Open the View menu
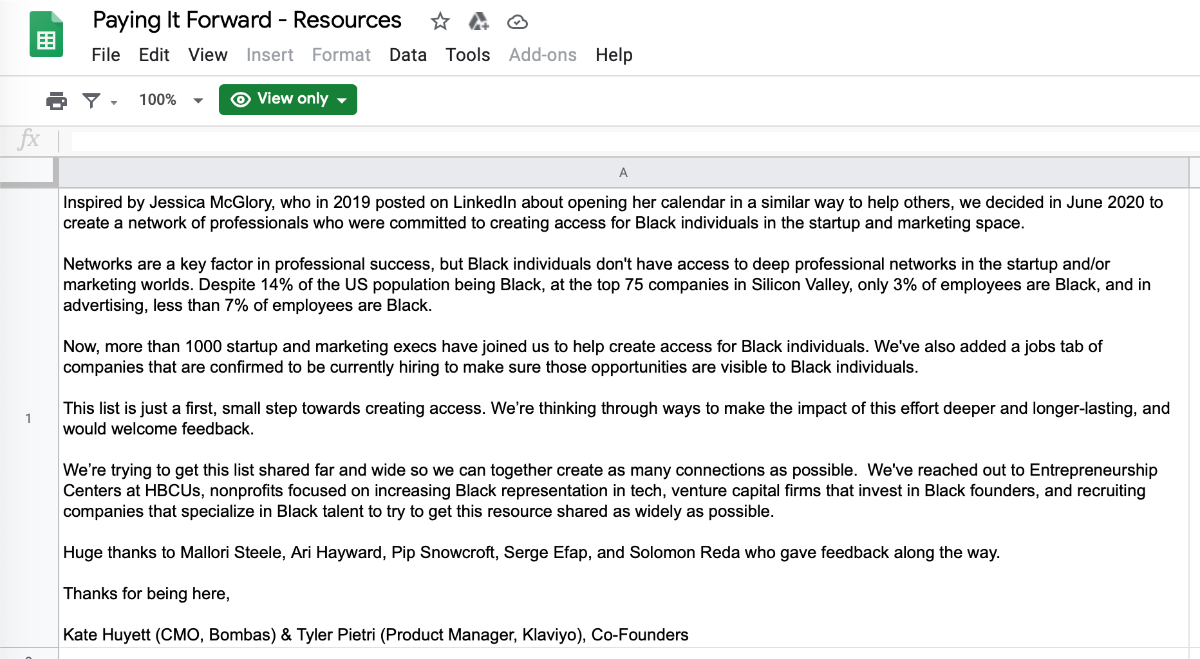 tap(208, 55)
